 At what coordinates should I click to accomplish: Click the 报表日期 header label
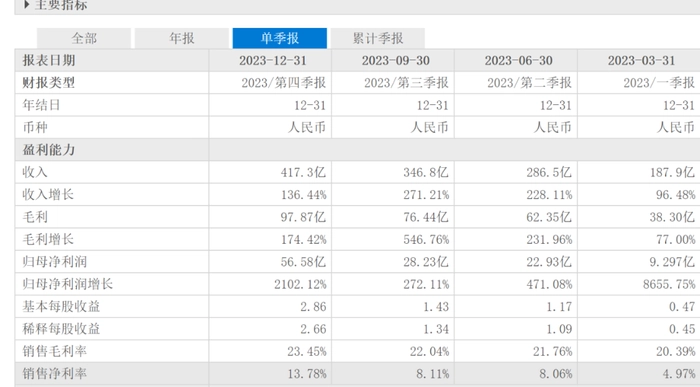[49, 60]
